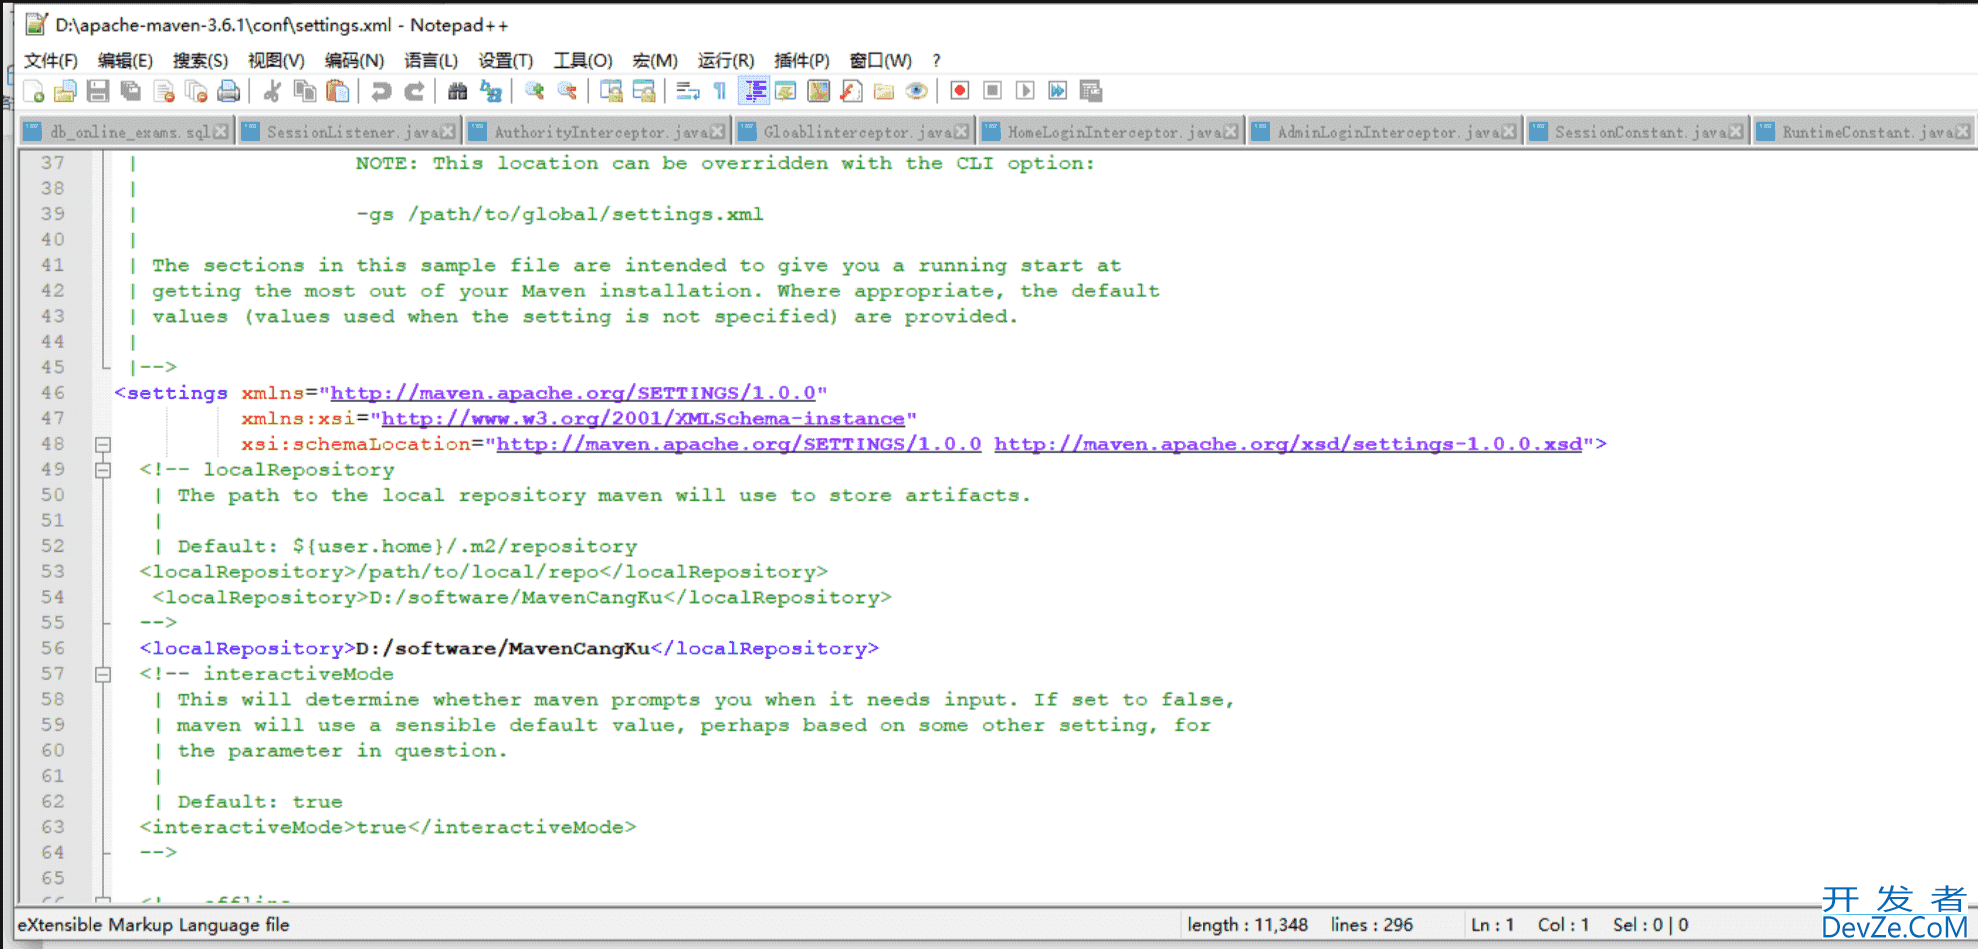Screen dimensions: 1978x949
Task: Click the Start Recording macro icon
Action: (960, 92)
